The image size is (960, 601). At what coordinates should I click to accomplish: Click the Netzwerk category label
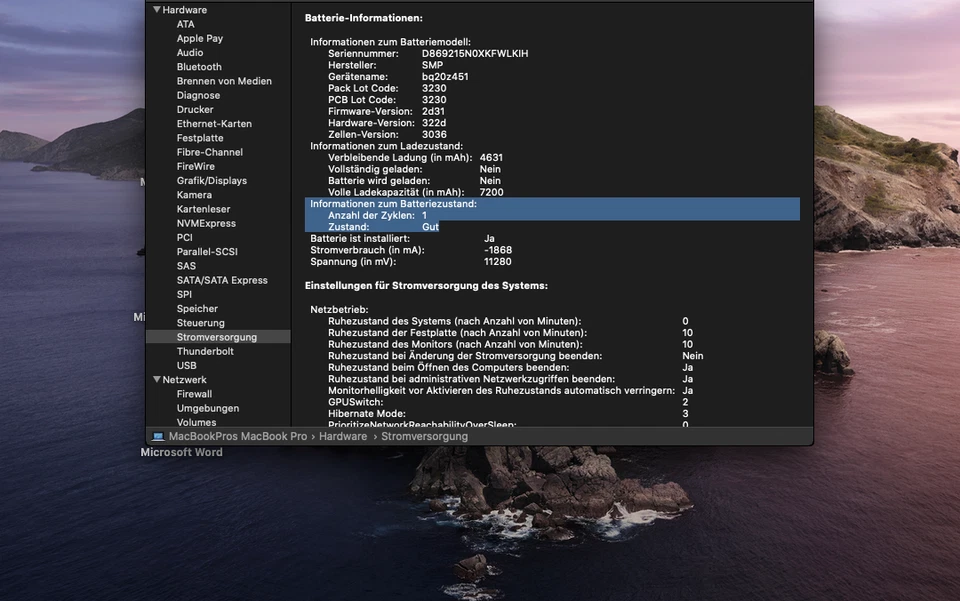pyautogui.click(x=184, y=380)
